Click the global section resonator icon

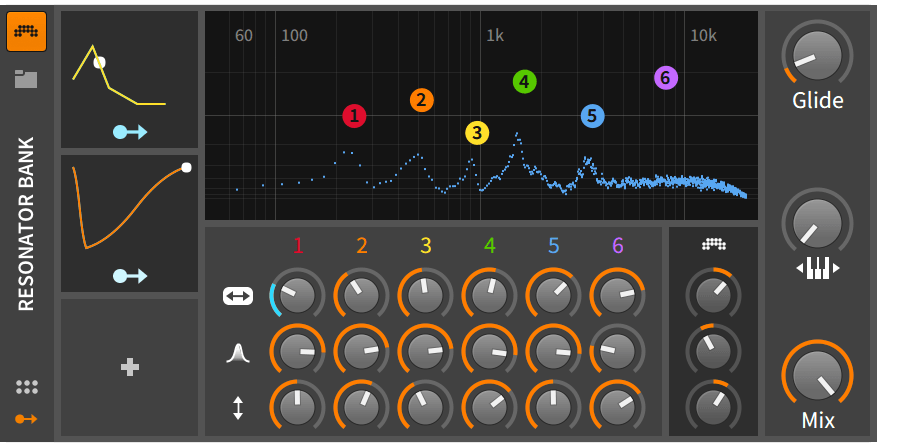click(713, 245)
